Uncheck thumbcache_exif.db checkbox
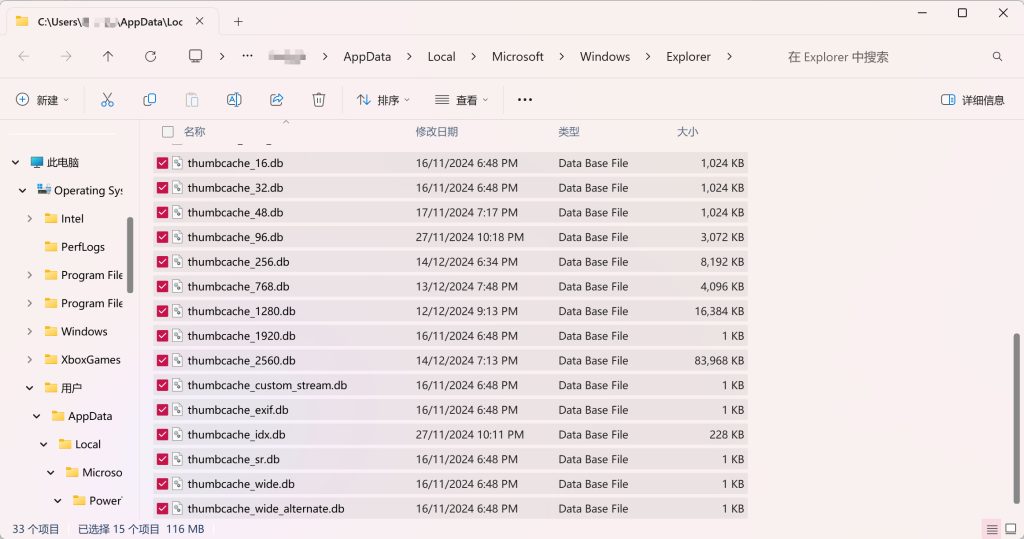Screen dimensions: 1024x539 pyautogui.click(x=163, y=410)
